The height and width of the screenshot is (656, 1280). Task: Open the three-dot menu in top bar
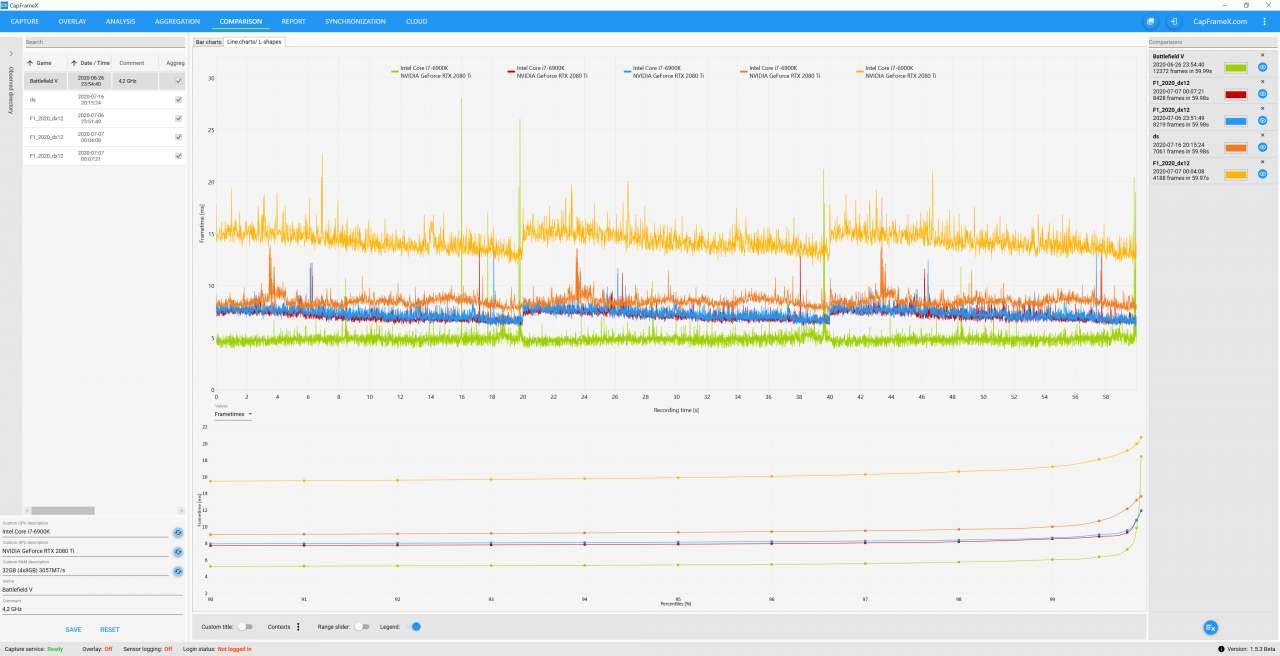(x=1264, y=21)
